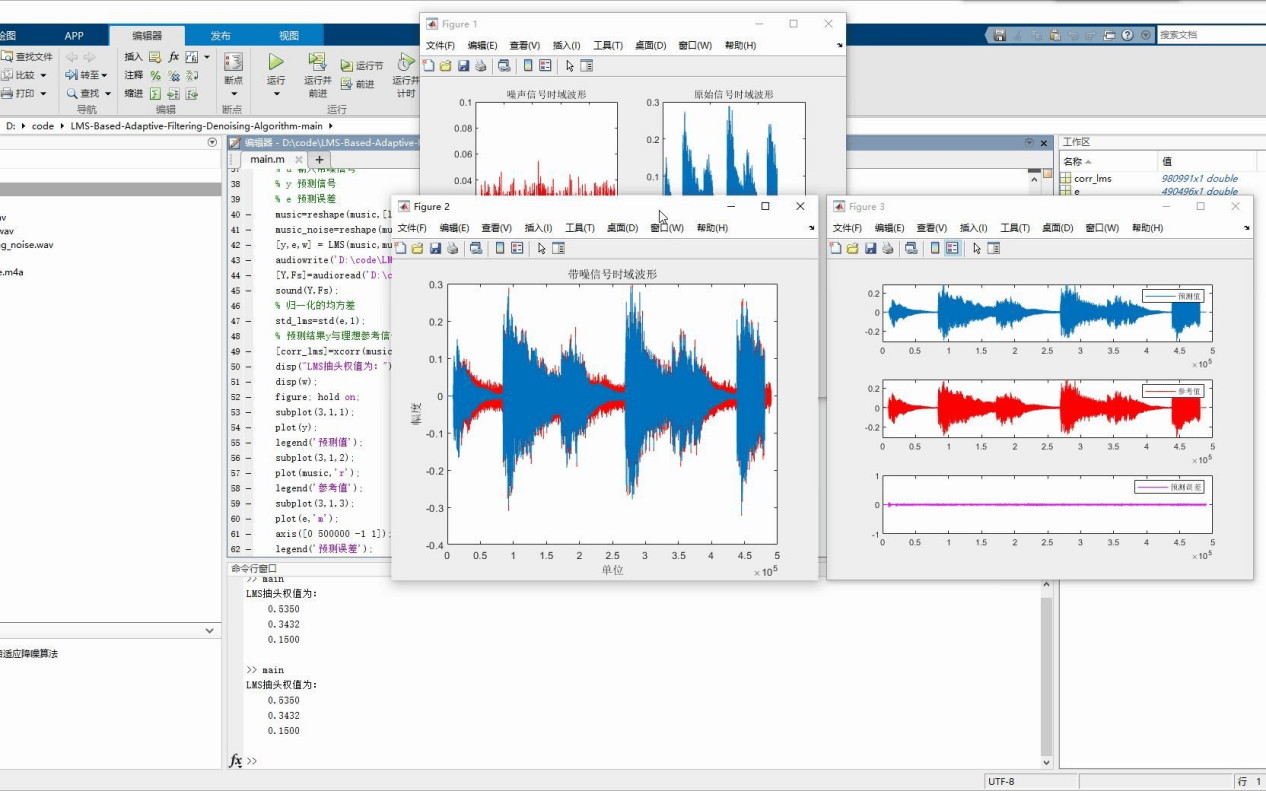
Task: Click Print icon in Figure 2 toolbar
Action: point(452,248)
